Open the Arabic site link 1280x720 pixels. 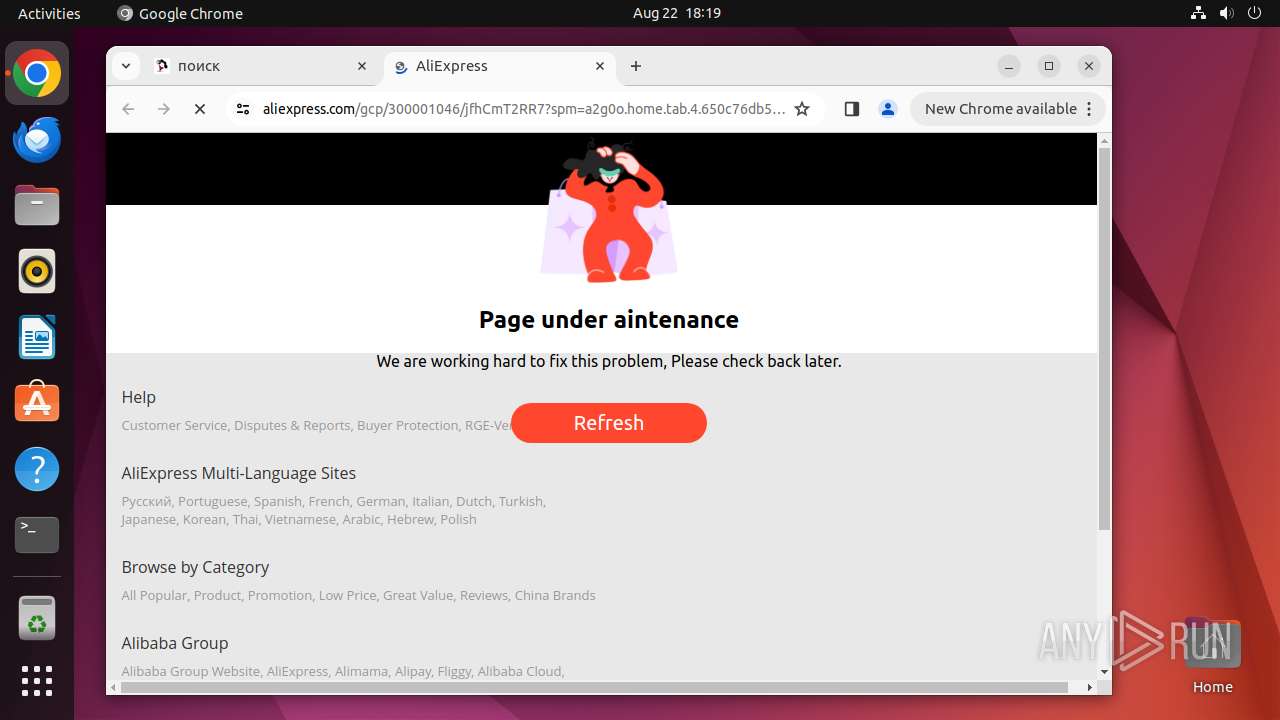pyautogui.click(x=361, y=519)
